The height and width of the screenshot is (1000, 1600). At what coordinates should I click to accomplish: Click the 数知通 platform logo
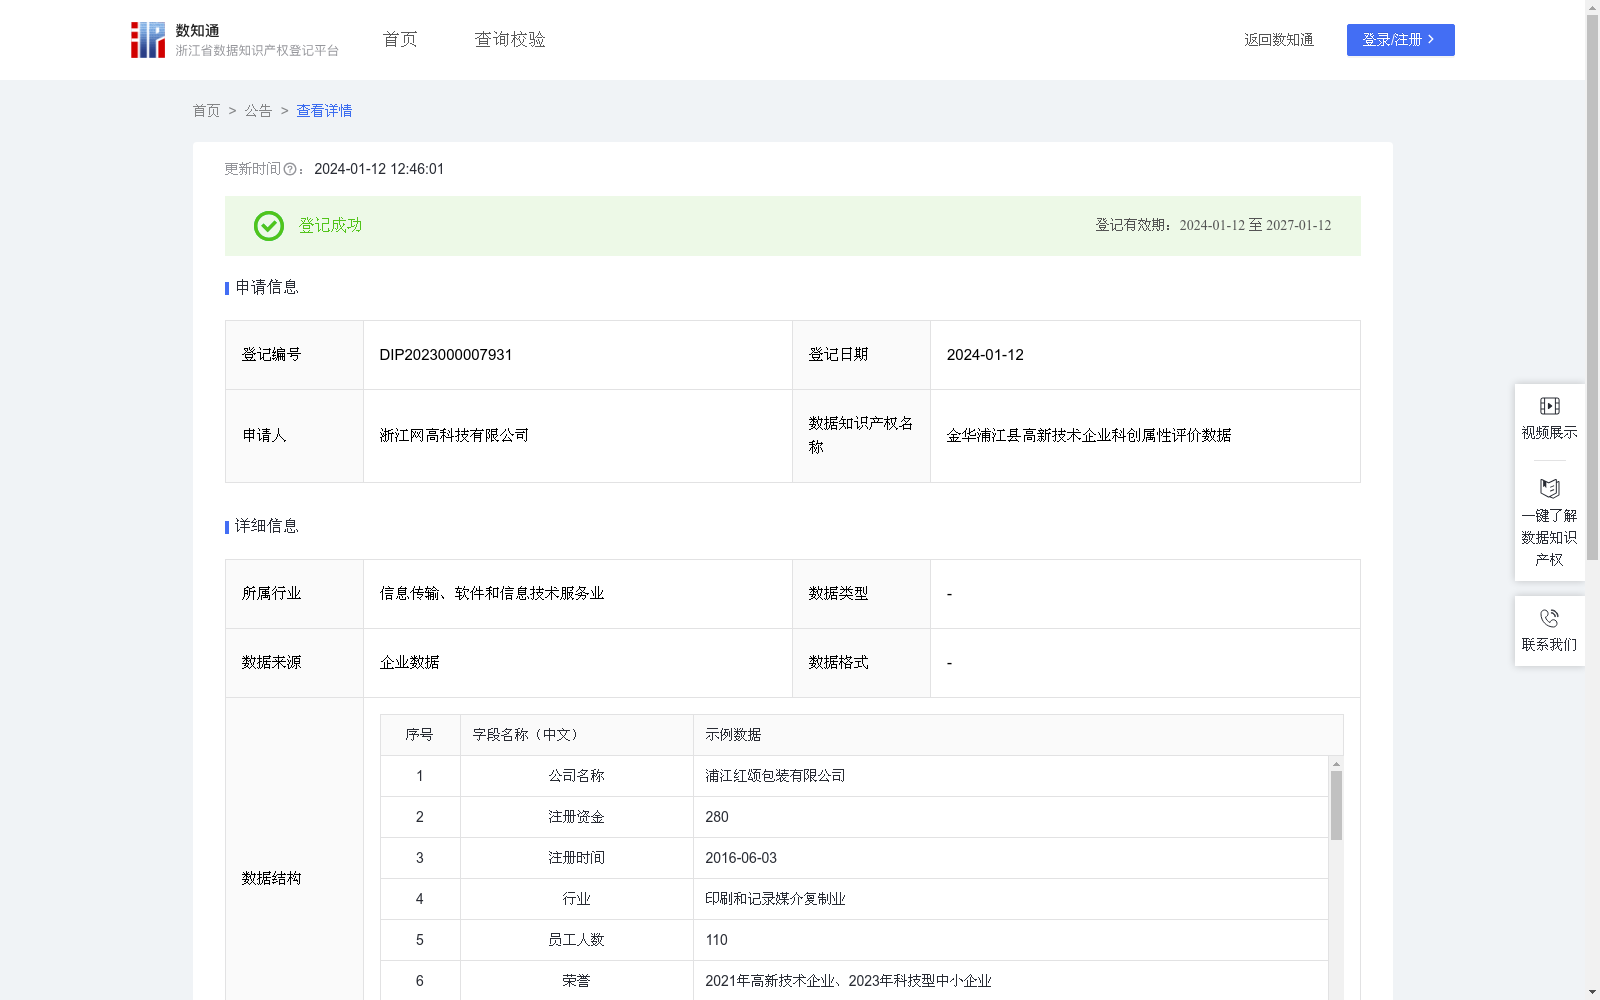[234, 40]
